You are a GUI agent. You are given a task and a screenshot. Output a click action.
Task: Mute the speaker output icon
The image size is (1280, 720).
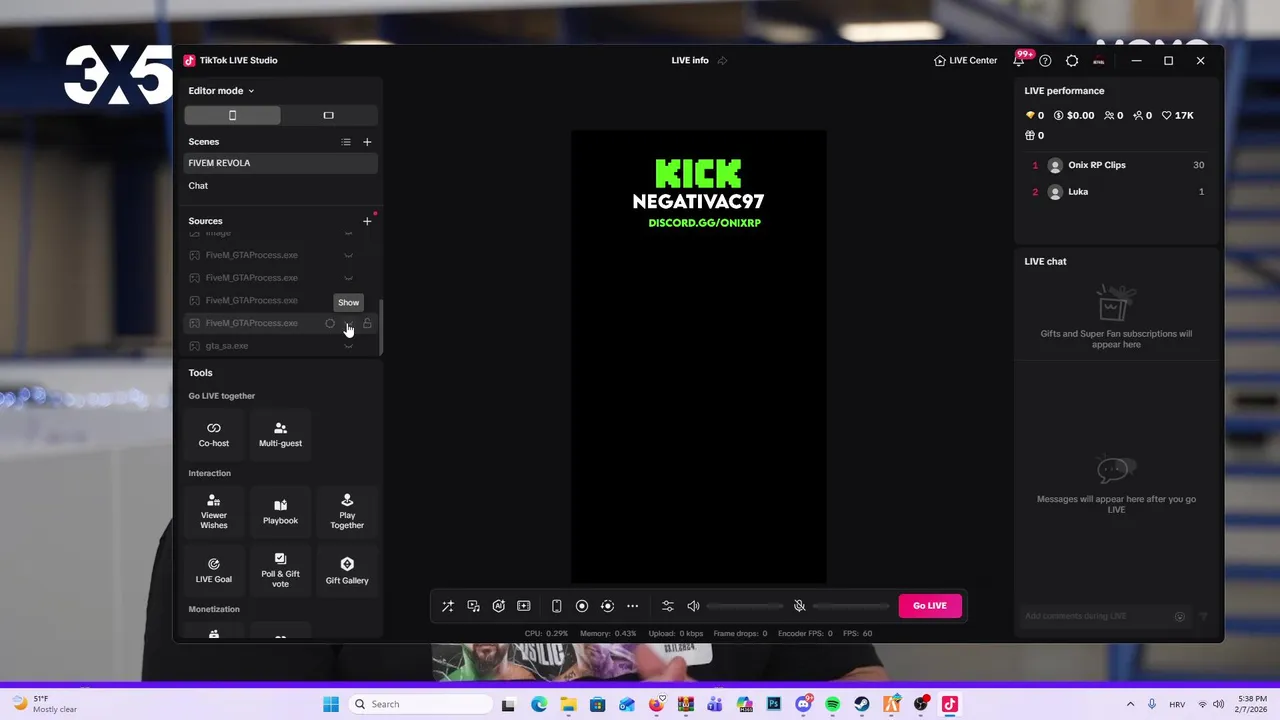pyautogui.click(x=693, y=606)
